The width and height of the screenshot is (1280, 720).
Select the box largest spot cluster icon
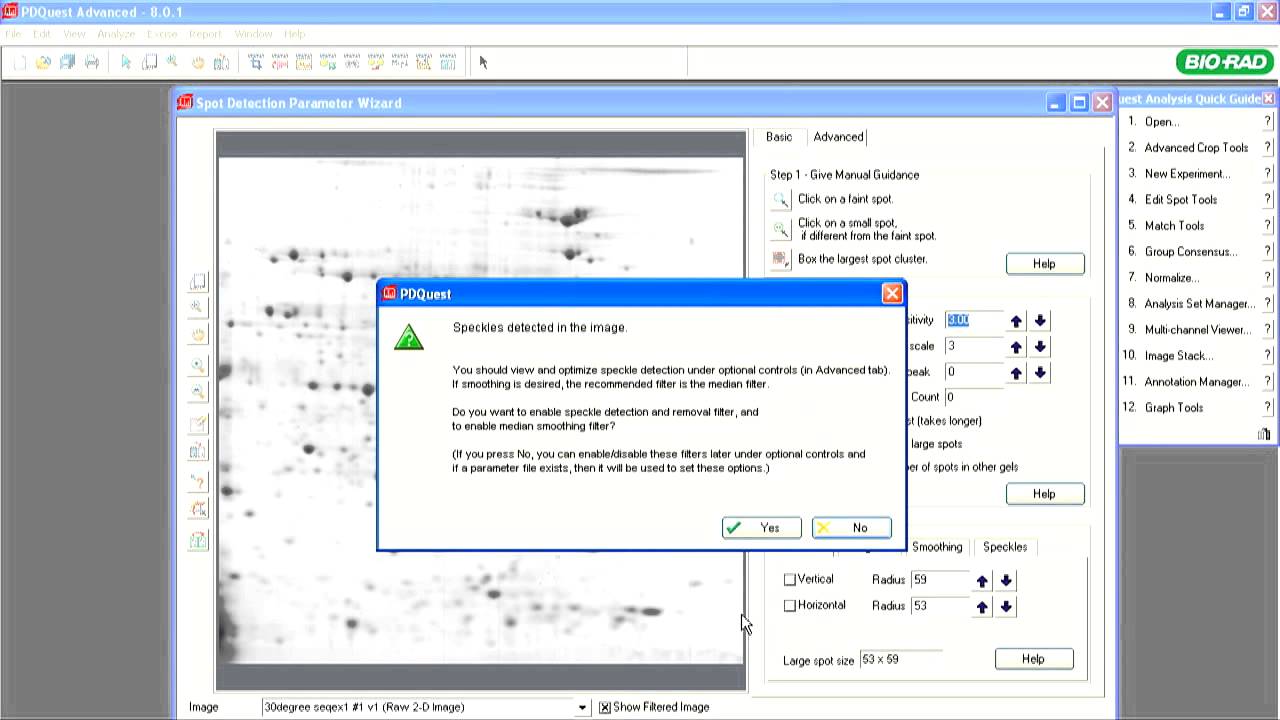781,259
